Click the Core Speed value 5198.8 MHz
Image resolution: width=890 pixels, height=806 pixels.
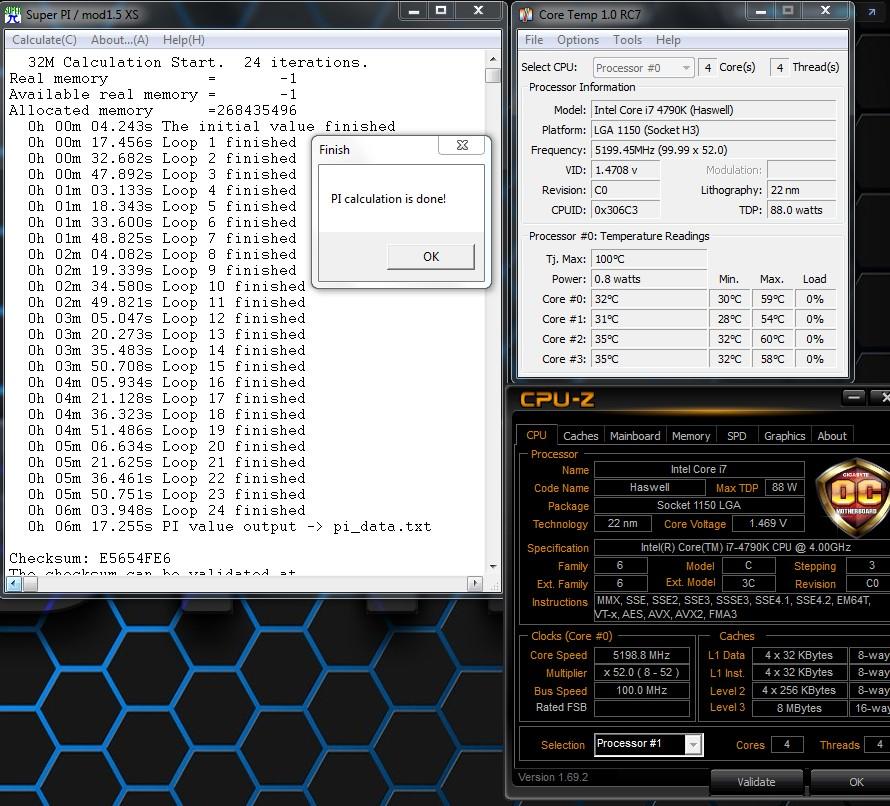coord(641,655)
